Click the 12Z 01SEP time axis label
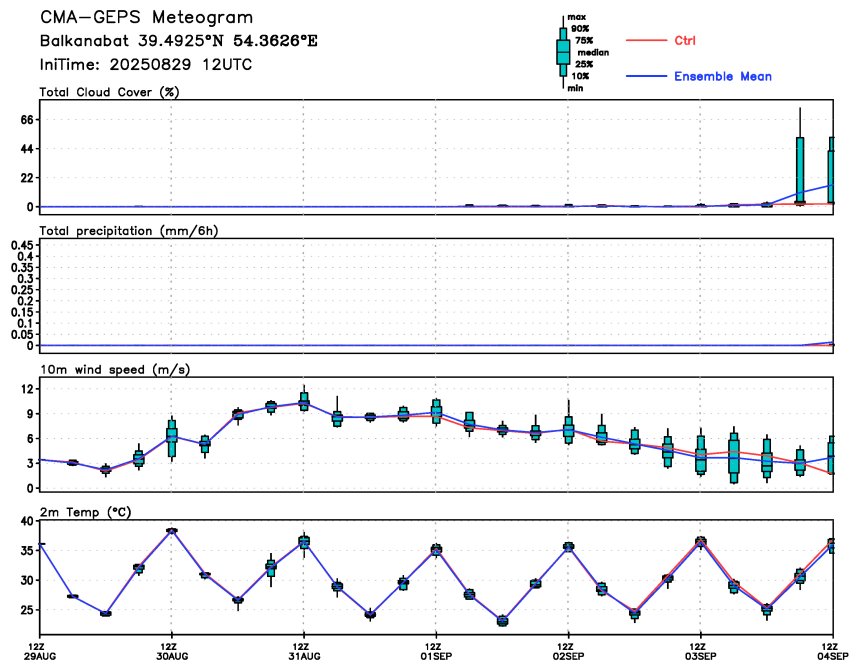This screenshot has width=860, height=672. [436, 651]
